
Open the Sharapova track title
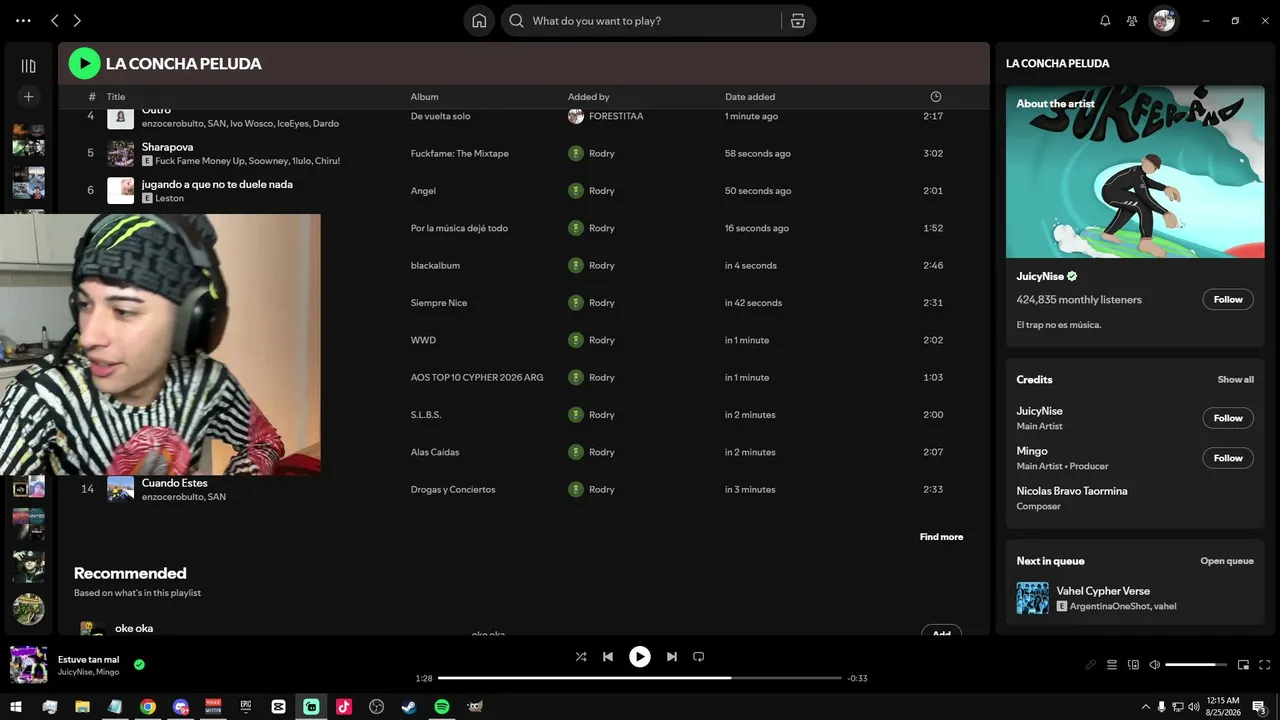(x=168, y=147)
